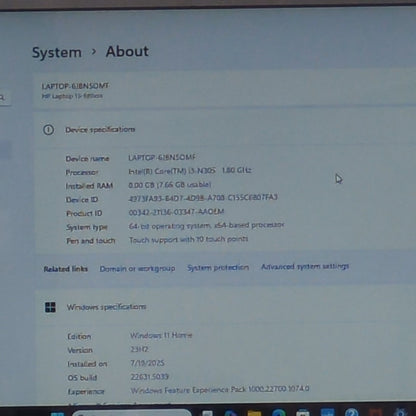Screen dimensions: 416x416
Task: Click the Device ID value text
Action: tap(203, 198)
